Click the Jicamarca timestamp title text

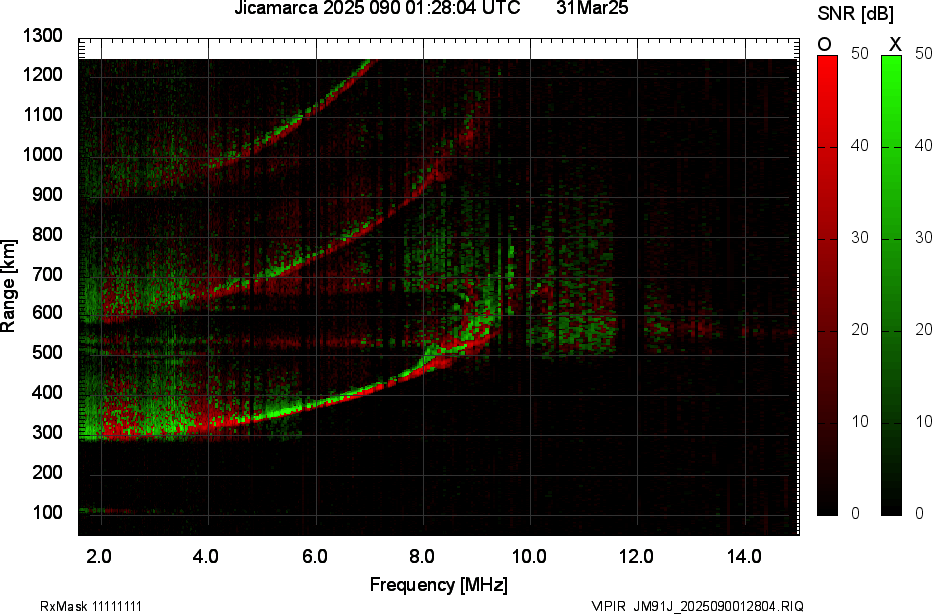377,8
